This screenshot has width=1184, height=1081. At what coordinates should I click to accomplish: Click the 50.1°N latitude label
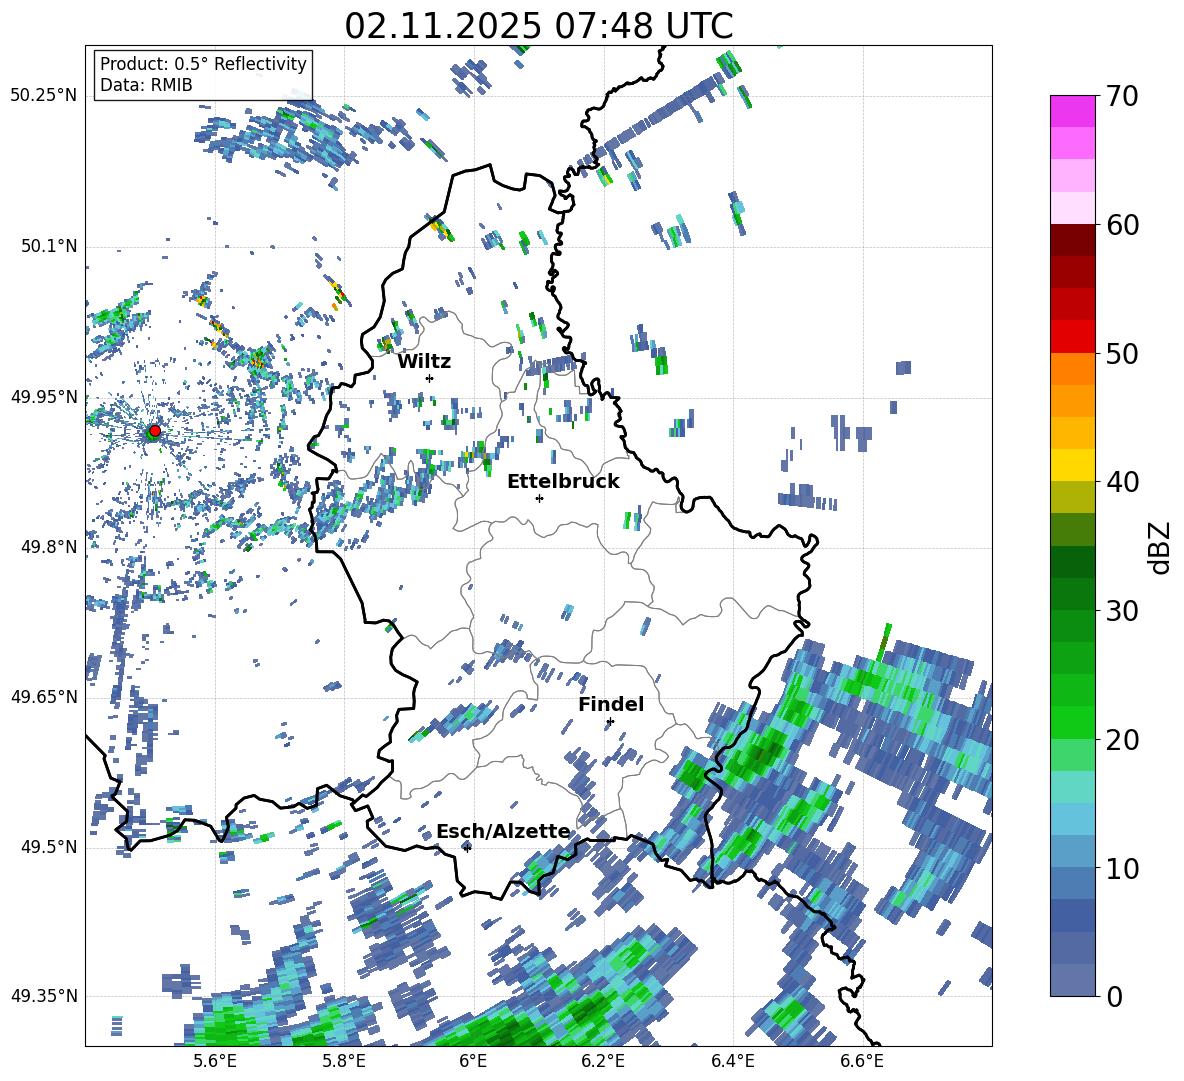point(48,246)
